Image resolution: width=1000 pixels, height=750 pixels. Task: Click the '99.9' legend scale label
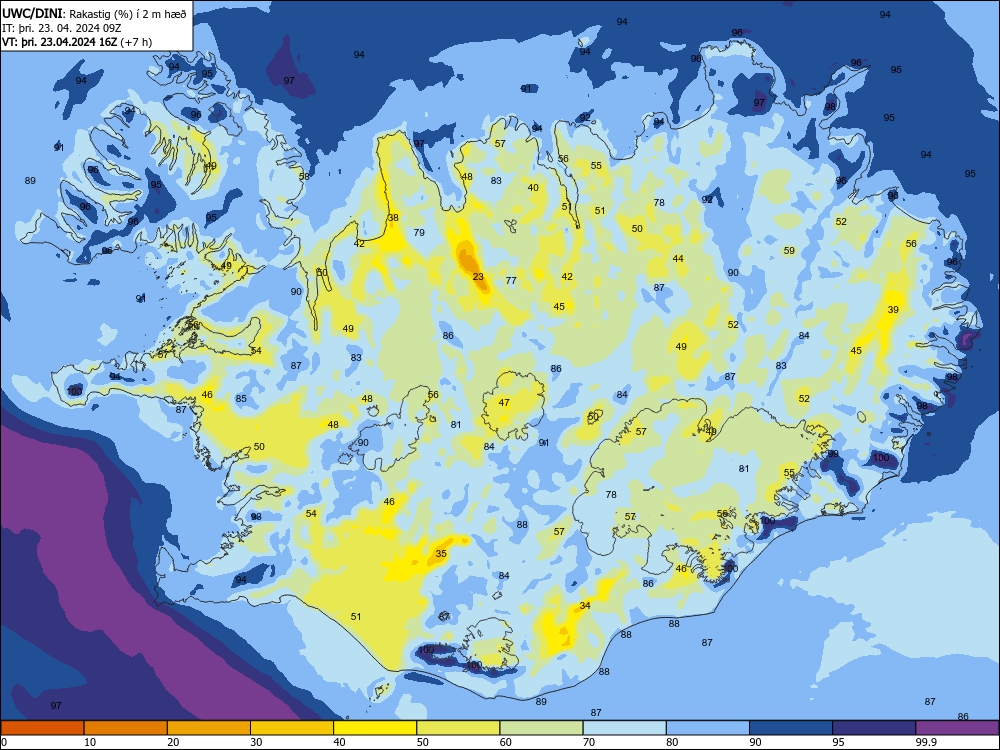point(925,742)
